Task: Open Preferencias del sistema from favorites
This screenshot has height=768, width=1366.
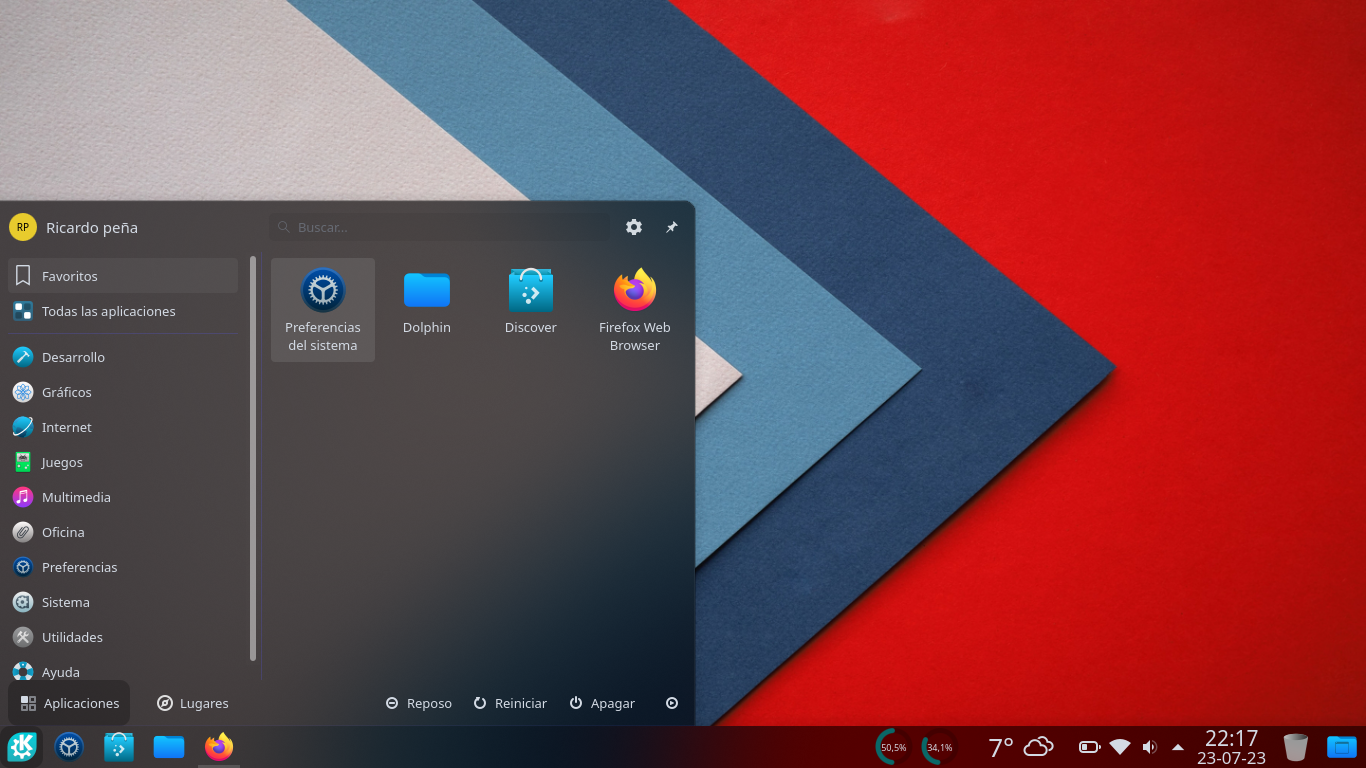Action: coord(322,309)
